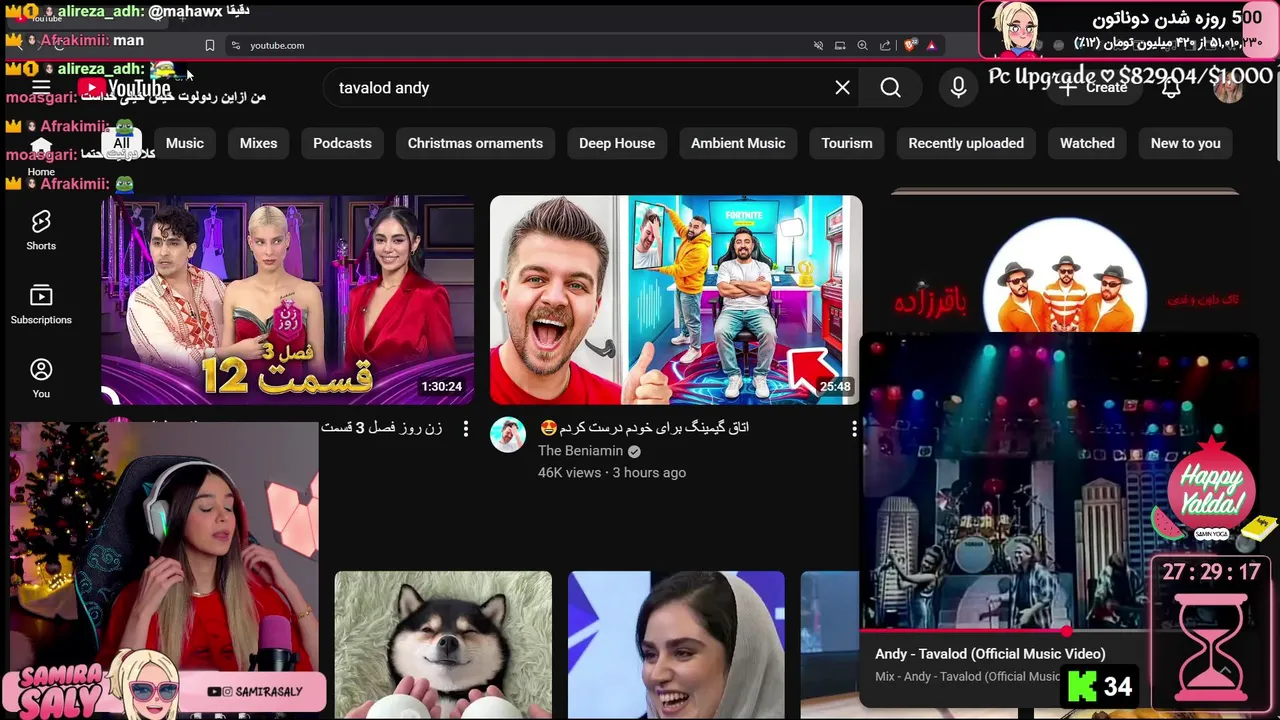Bookmark this page in the browser toolbar
Screen dimensions: 1280x720
(x=210, y=45)
